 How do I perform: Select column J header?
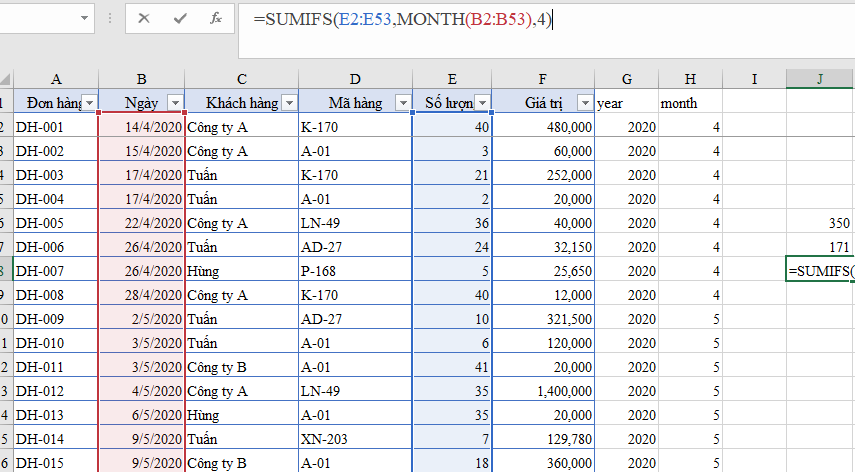point(820,79)
